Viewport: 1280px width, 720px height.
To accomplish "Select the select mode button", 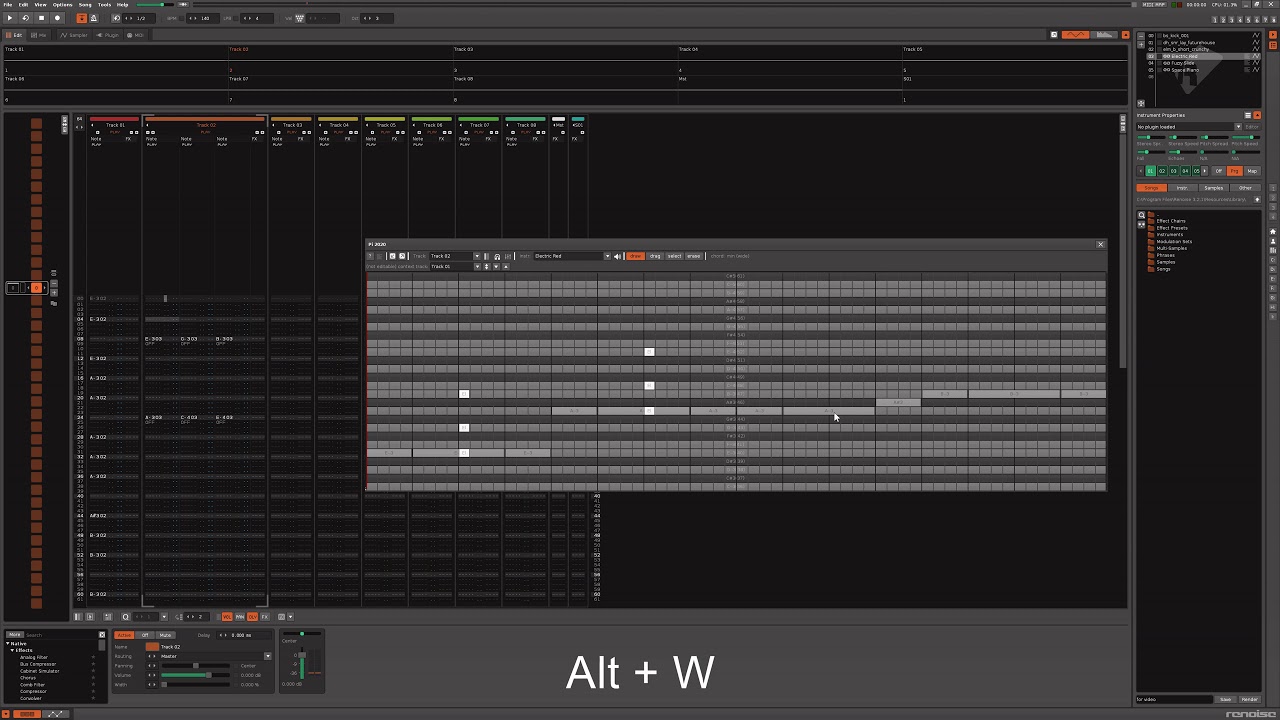I will click(674, 256).
